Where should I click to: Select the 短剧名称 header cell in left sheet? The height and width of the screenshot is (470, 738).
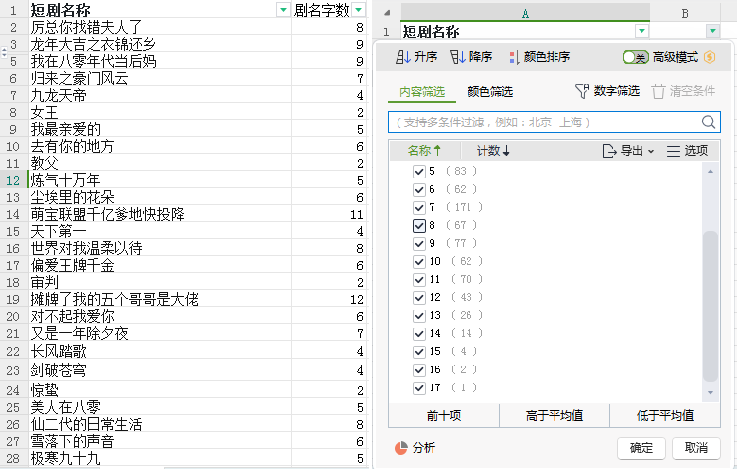[160, 9]
